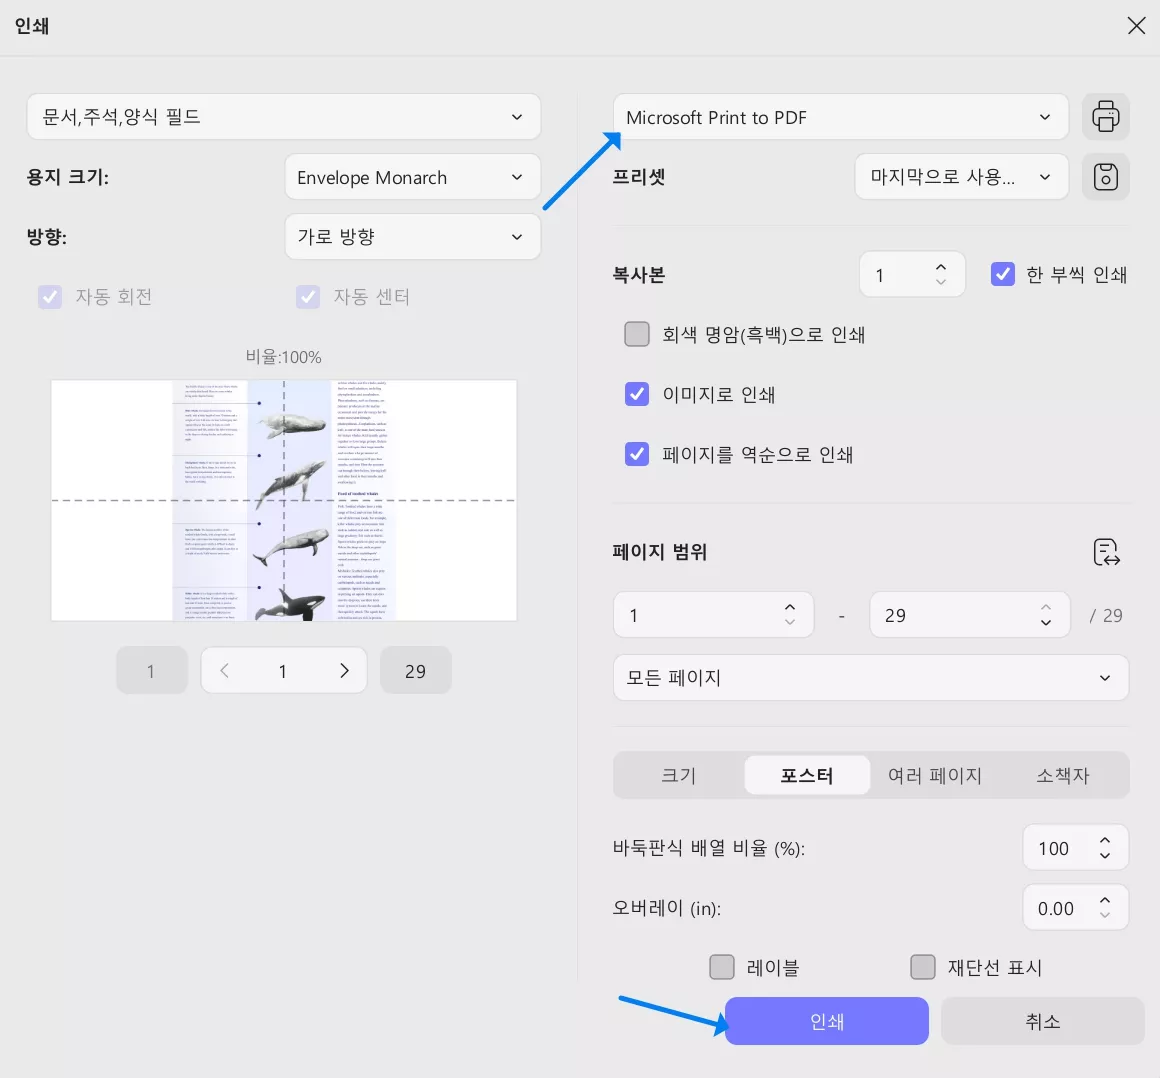This screenshot has width=1160, height=1078.
Task: Open the printer properties icon
Action: (x=1105, y=116)
